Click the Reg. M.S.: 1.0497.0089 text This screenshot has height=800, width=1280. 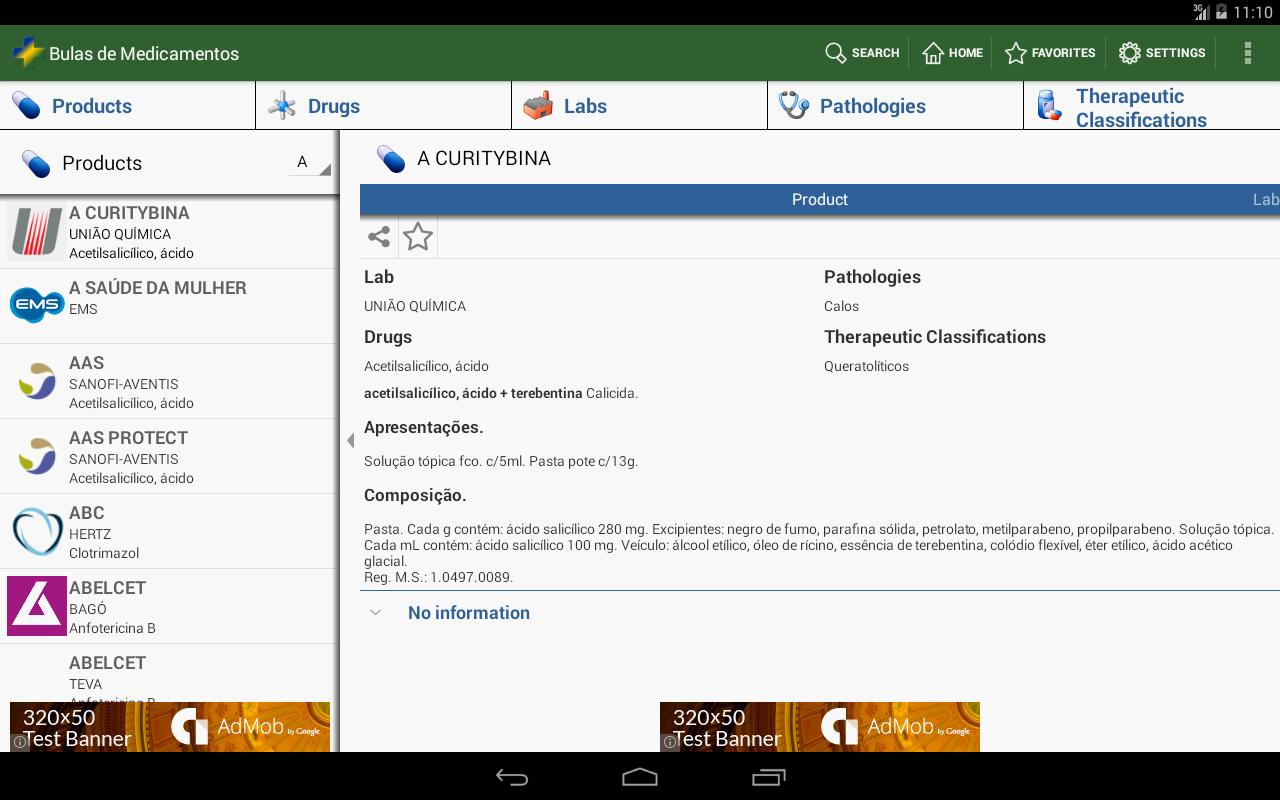click(x=438, y=577)
